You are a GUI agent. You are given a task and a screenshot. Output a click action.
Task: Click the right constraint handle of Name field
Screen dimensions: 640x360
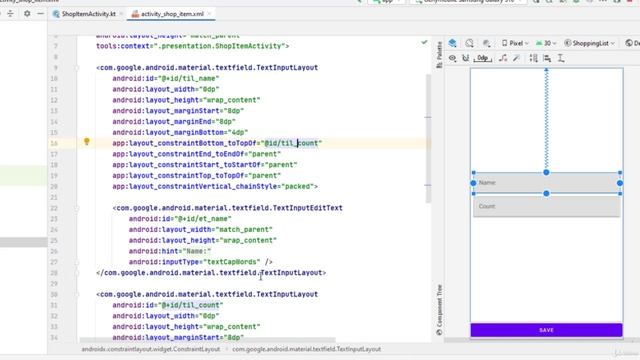tap(620, 183)
